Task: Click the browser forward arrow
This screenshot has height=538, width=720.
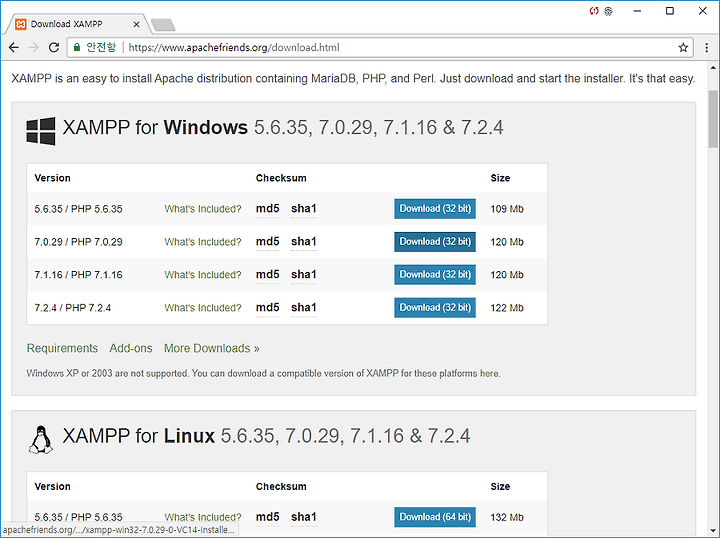Action: pyautogui.click(x=34, y=47)
